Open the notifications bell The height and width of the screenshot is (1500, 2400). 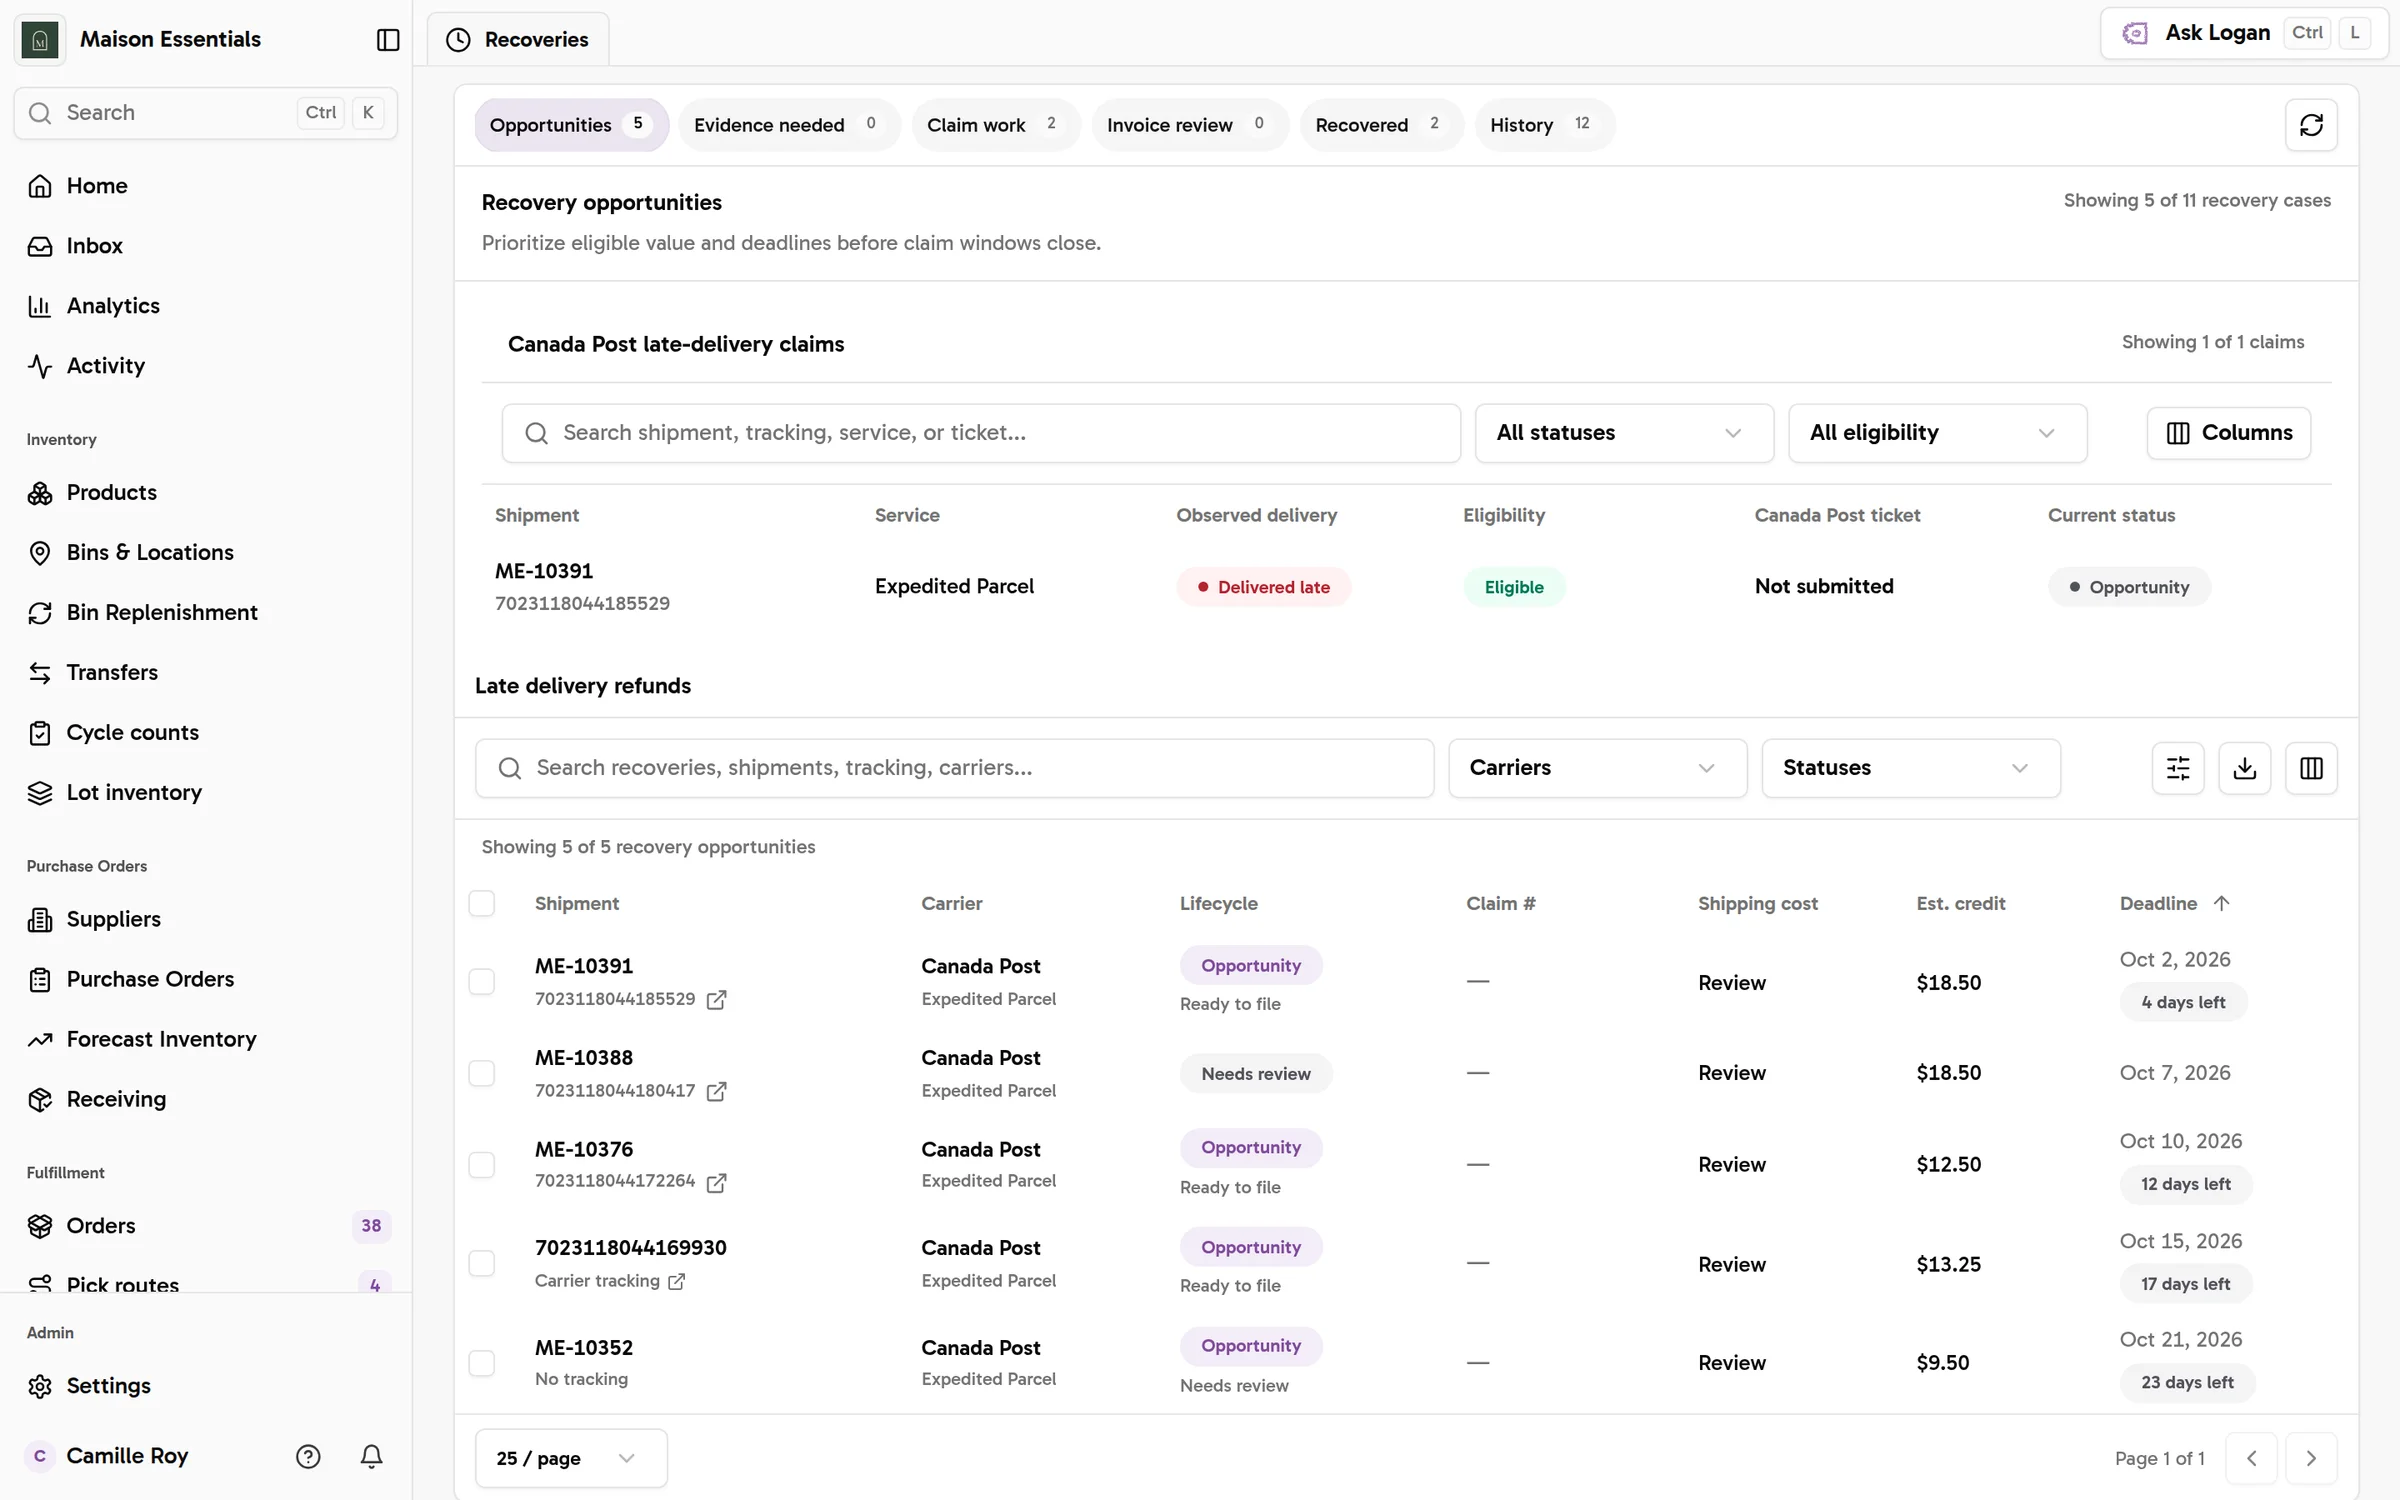tap(371, 1456)
